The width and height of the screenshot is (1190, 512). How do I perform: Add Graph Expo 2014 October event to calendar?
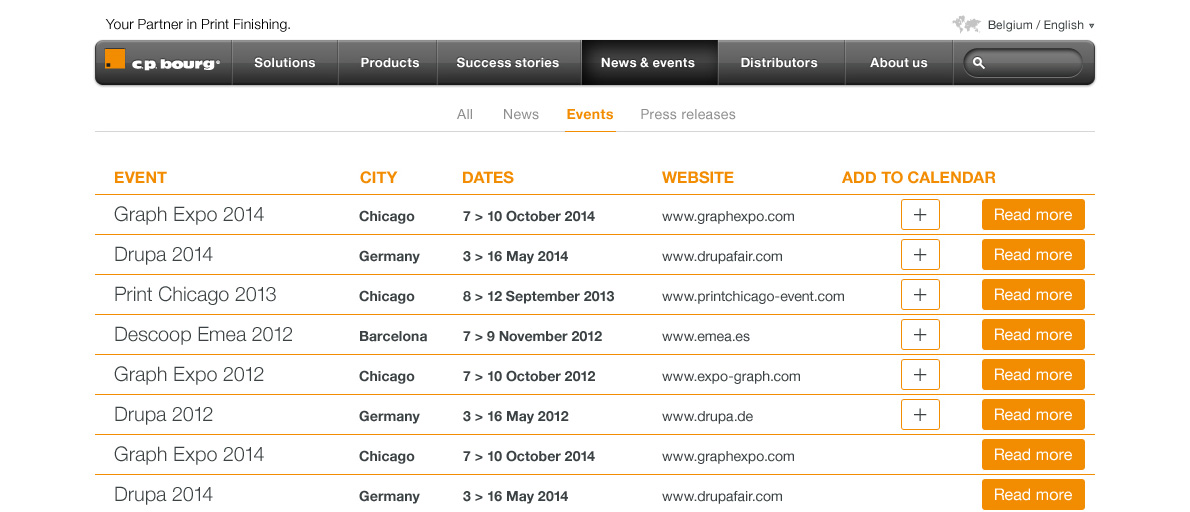tap(920, 215)
